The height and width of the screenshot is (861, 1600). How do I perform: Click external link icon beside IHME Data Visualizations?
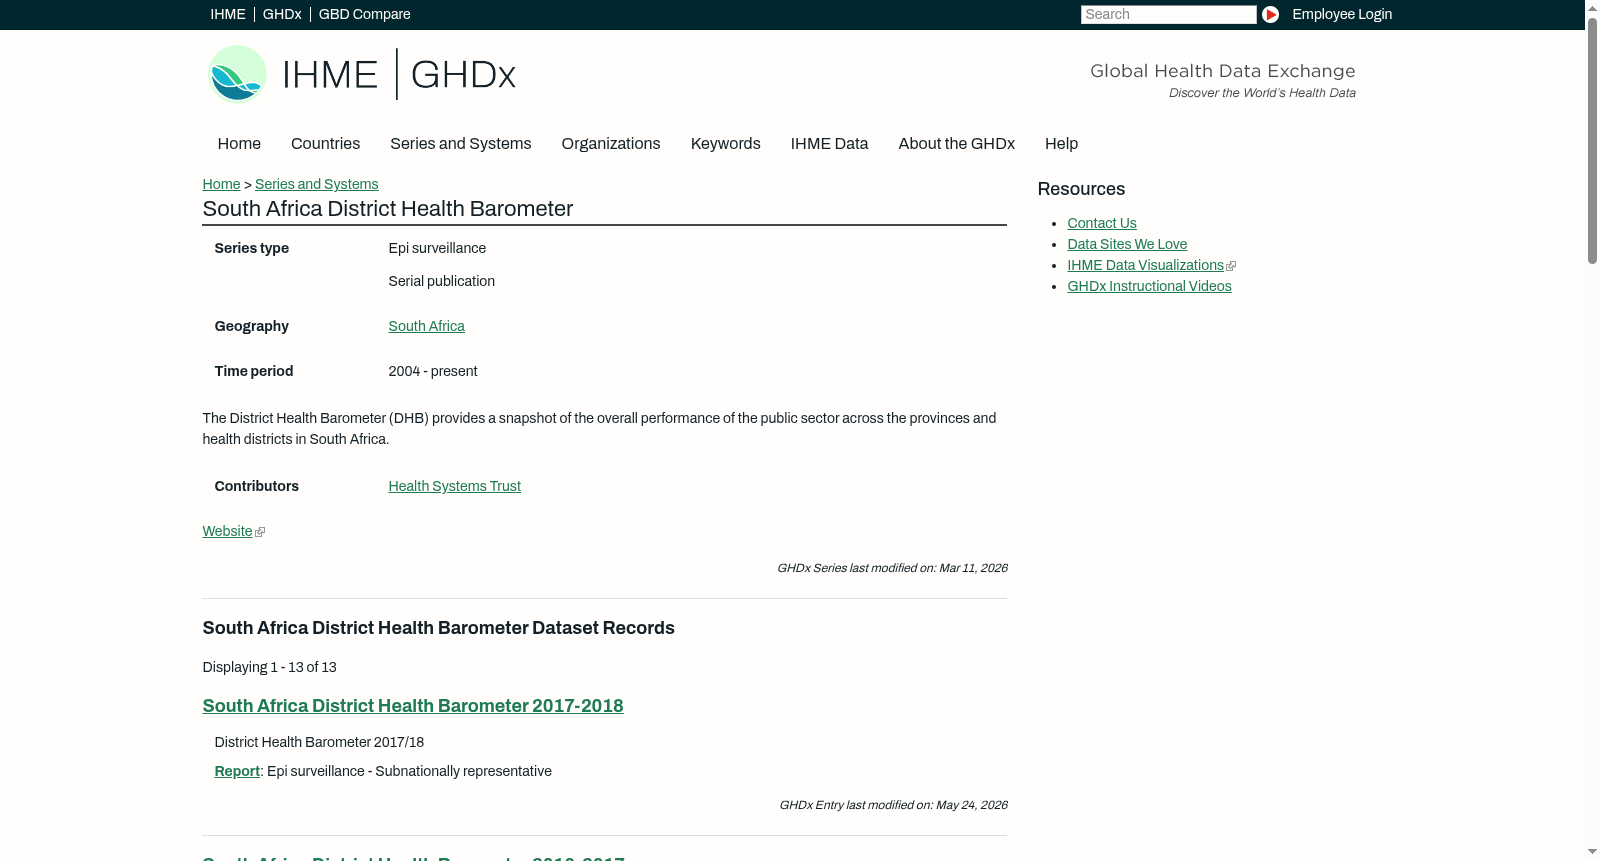(1231, 266)
